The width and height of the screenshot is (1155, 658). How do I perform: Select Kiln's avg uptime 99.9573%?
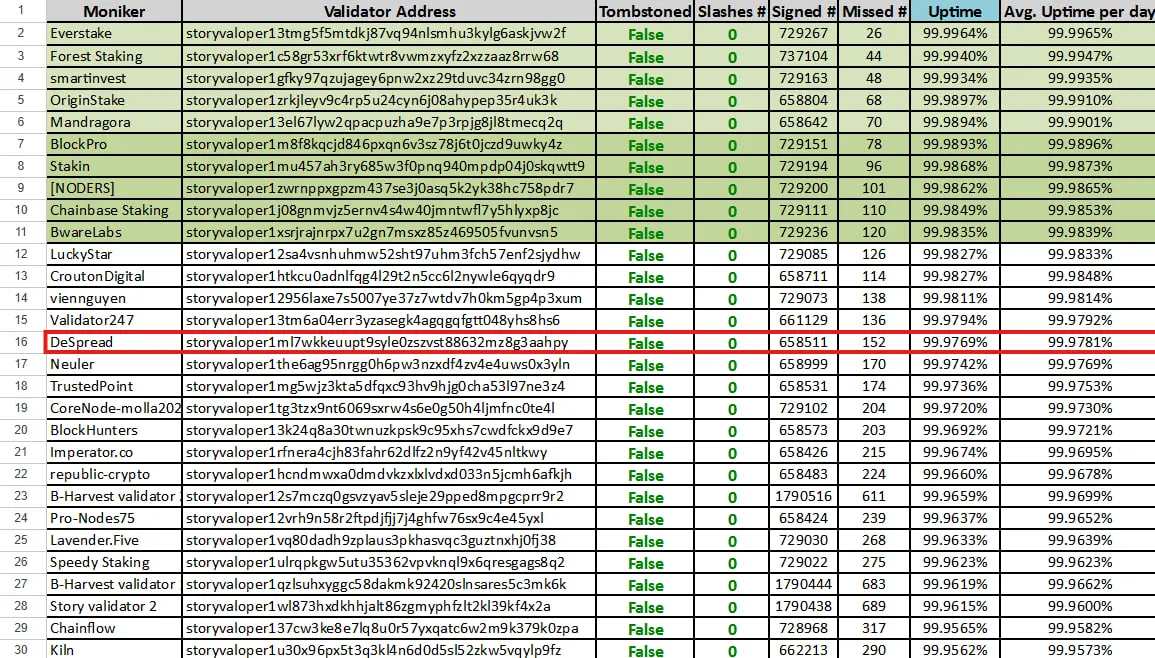tap(1078, 650)
